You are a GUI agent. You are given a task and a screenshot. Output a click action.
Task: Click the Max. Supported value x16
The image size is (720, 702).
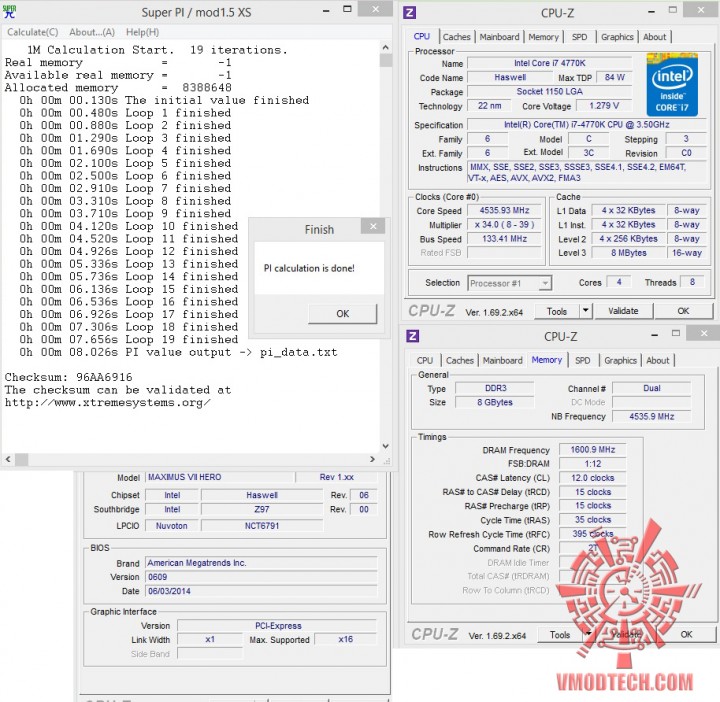[345, 639]
